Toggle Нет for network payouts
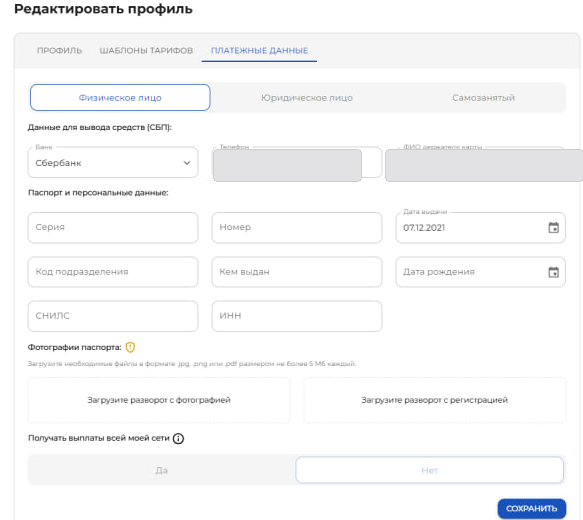 tap(429, 470)
